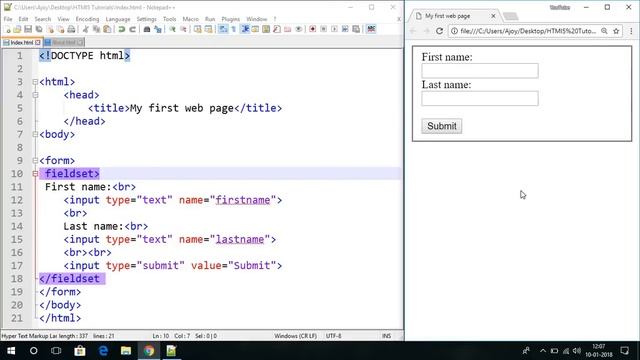640x360 pixels.
Task: Click the UTF-8 encoding status field
Action: pyautogui.click(x=333, y=336)
